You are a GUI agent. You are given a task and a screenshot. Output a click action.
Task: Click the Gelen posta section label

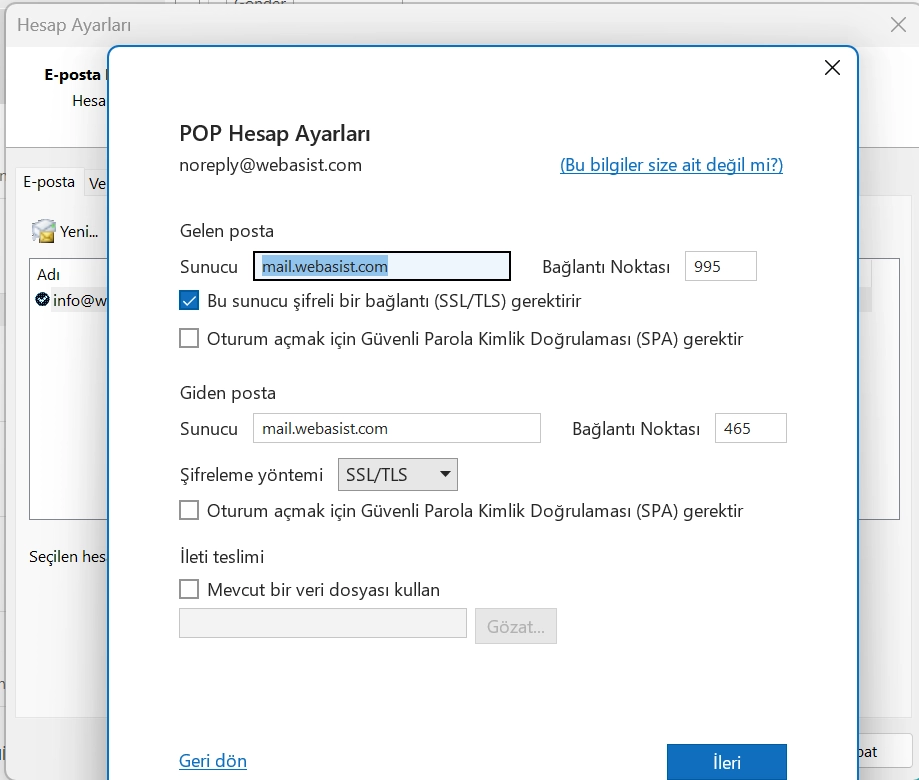(x=226, y=231)
